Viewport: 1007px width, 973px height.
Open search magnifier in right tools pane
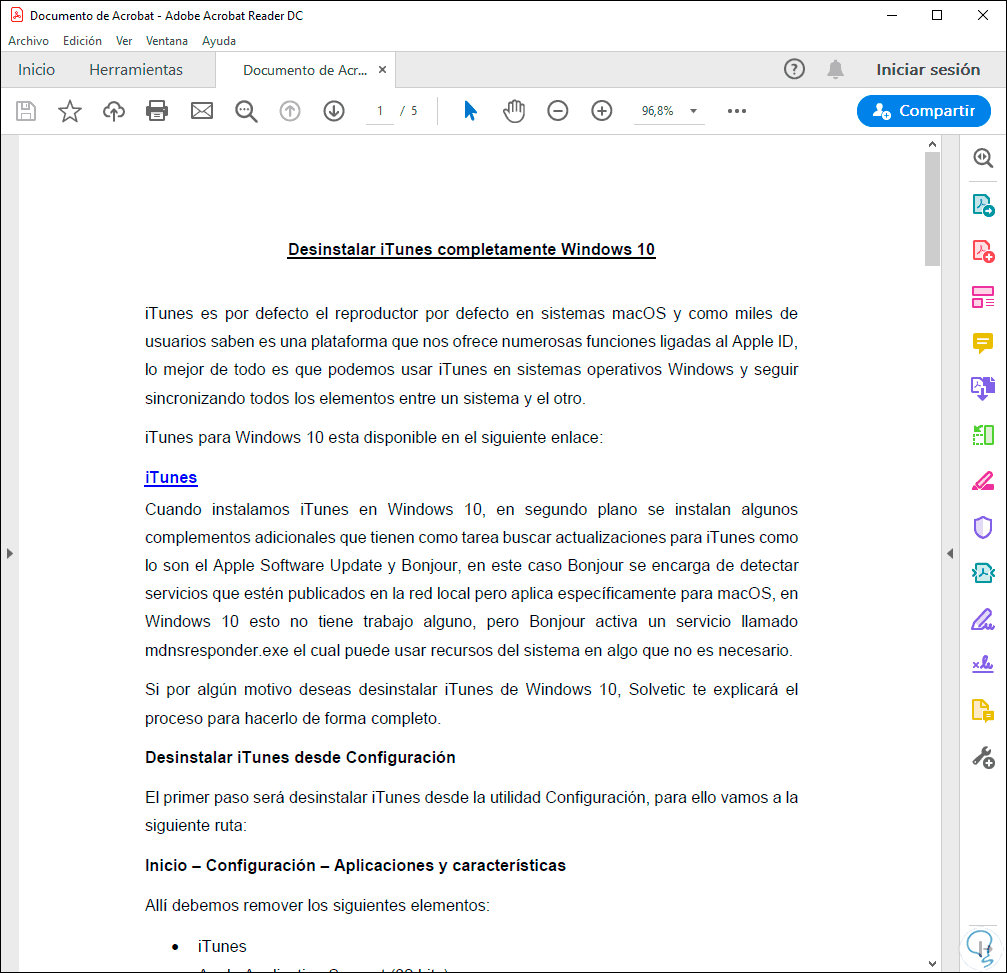(983, 158)
